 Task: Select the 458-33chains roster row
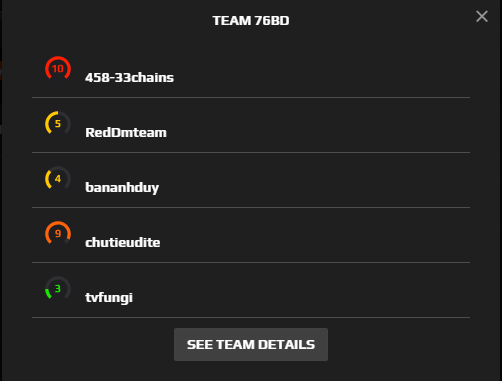pos(251,70)
